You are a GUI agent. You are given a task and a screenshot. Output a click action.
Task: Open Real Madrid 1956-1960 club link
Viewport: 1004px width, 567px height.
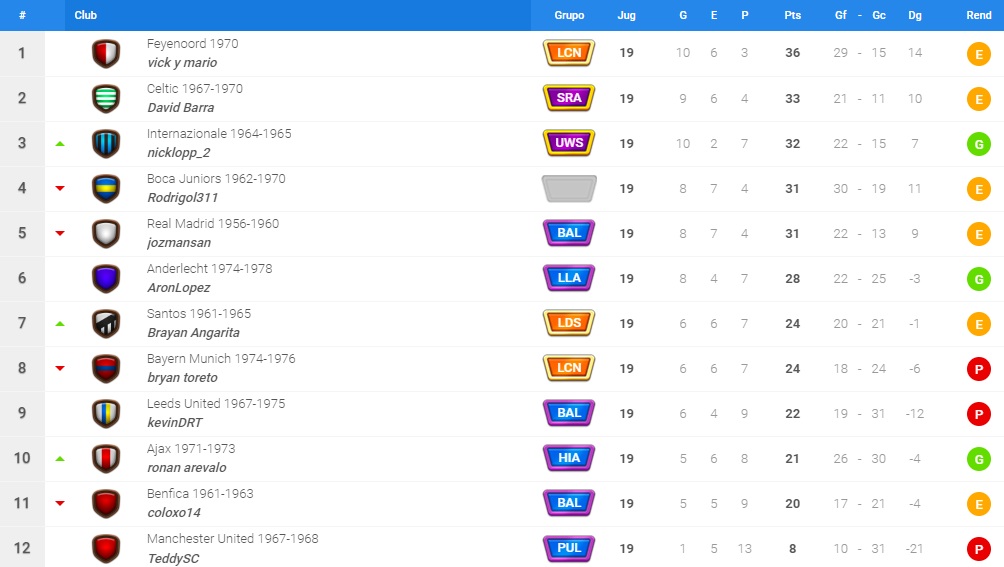click(x=213, y=224)
